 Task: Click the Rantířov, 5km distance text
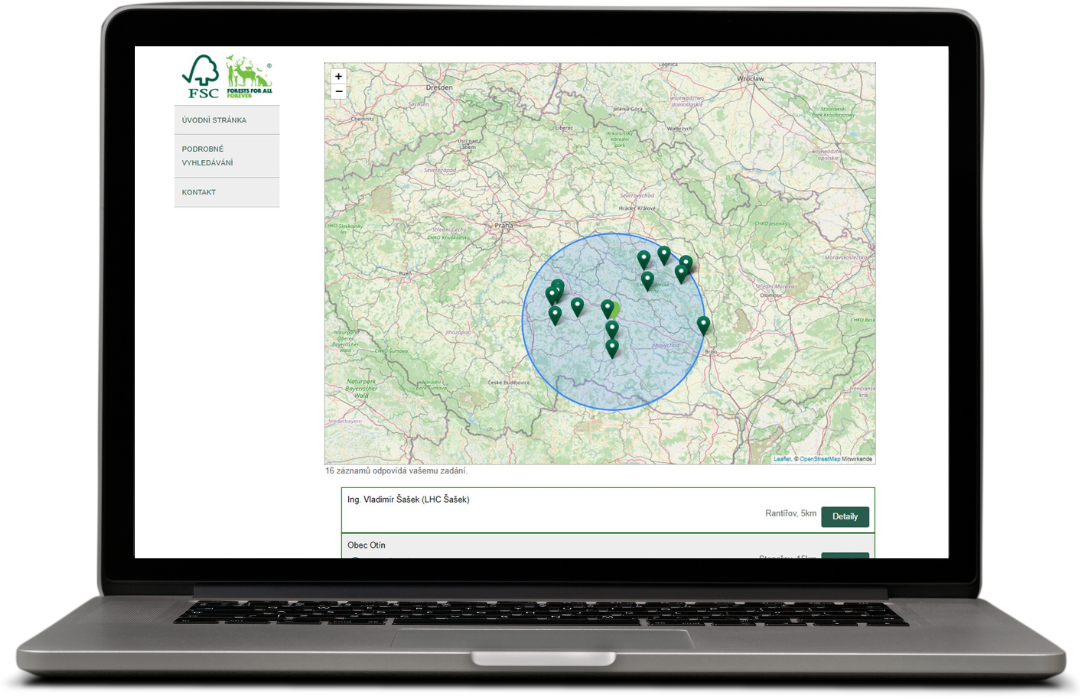click(791, 513)
